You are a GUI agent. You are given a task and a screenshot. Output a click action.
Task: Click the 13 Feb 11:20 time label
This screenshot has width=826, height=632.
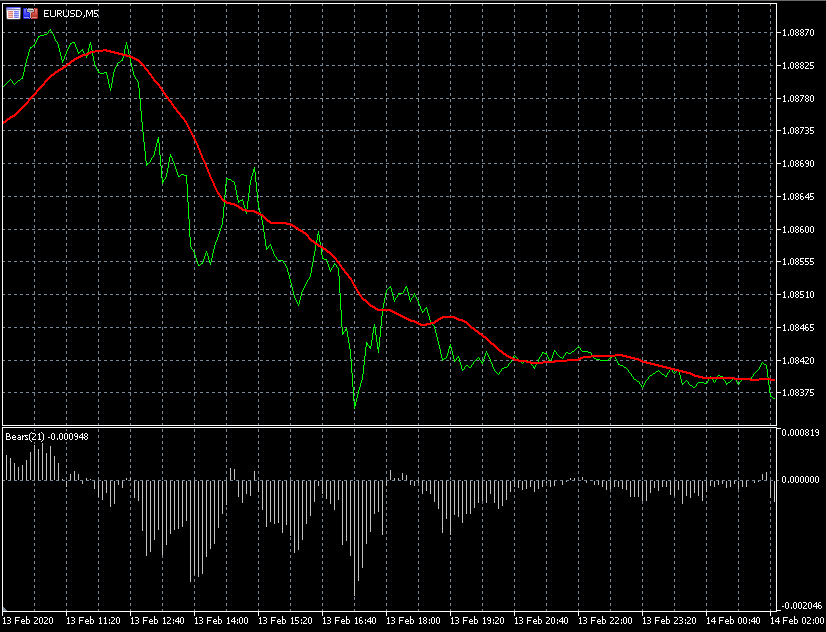pos(93,621)
